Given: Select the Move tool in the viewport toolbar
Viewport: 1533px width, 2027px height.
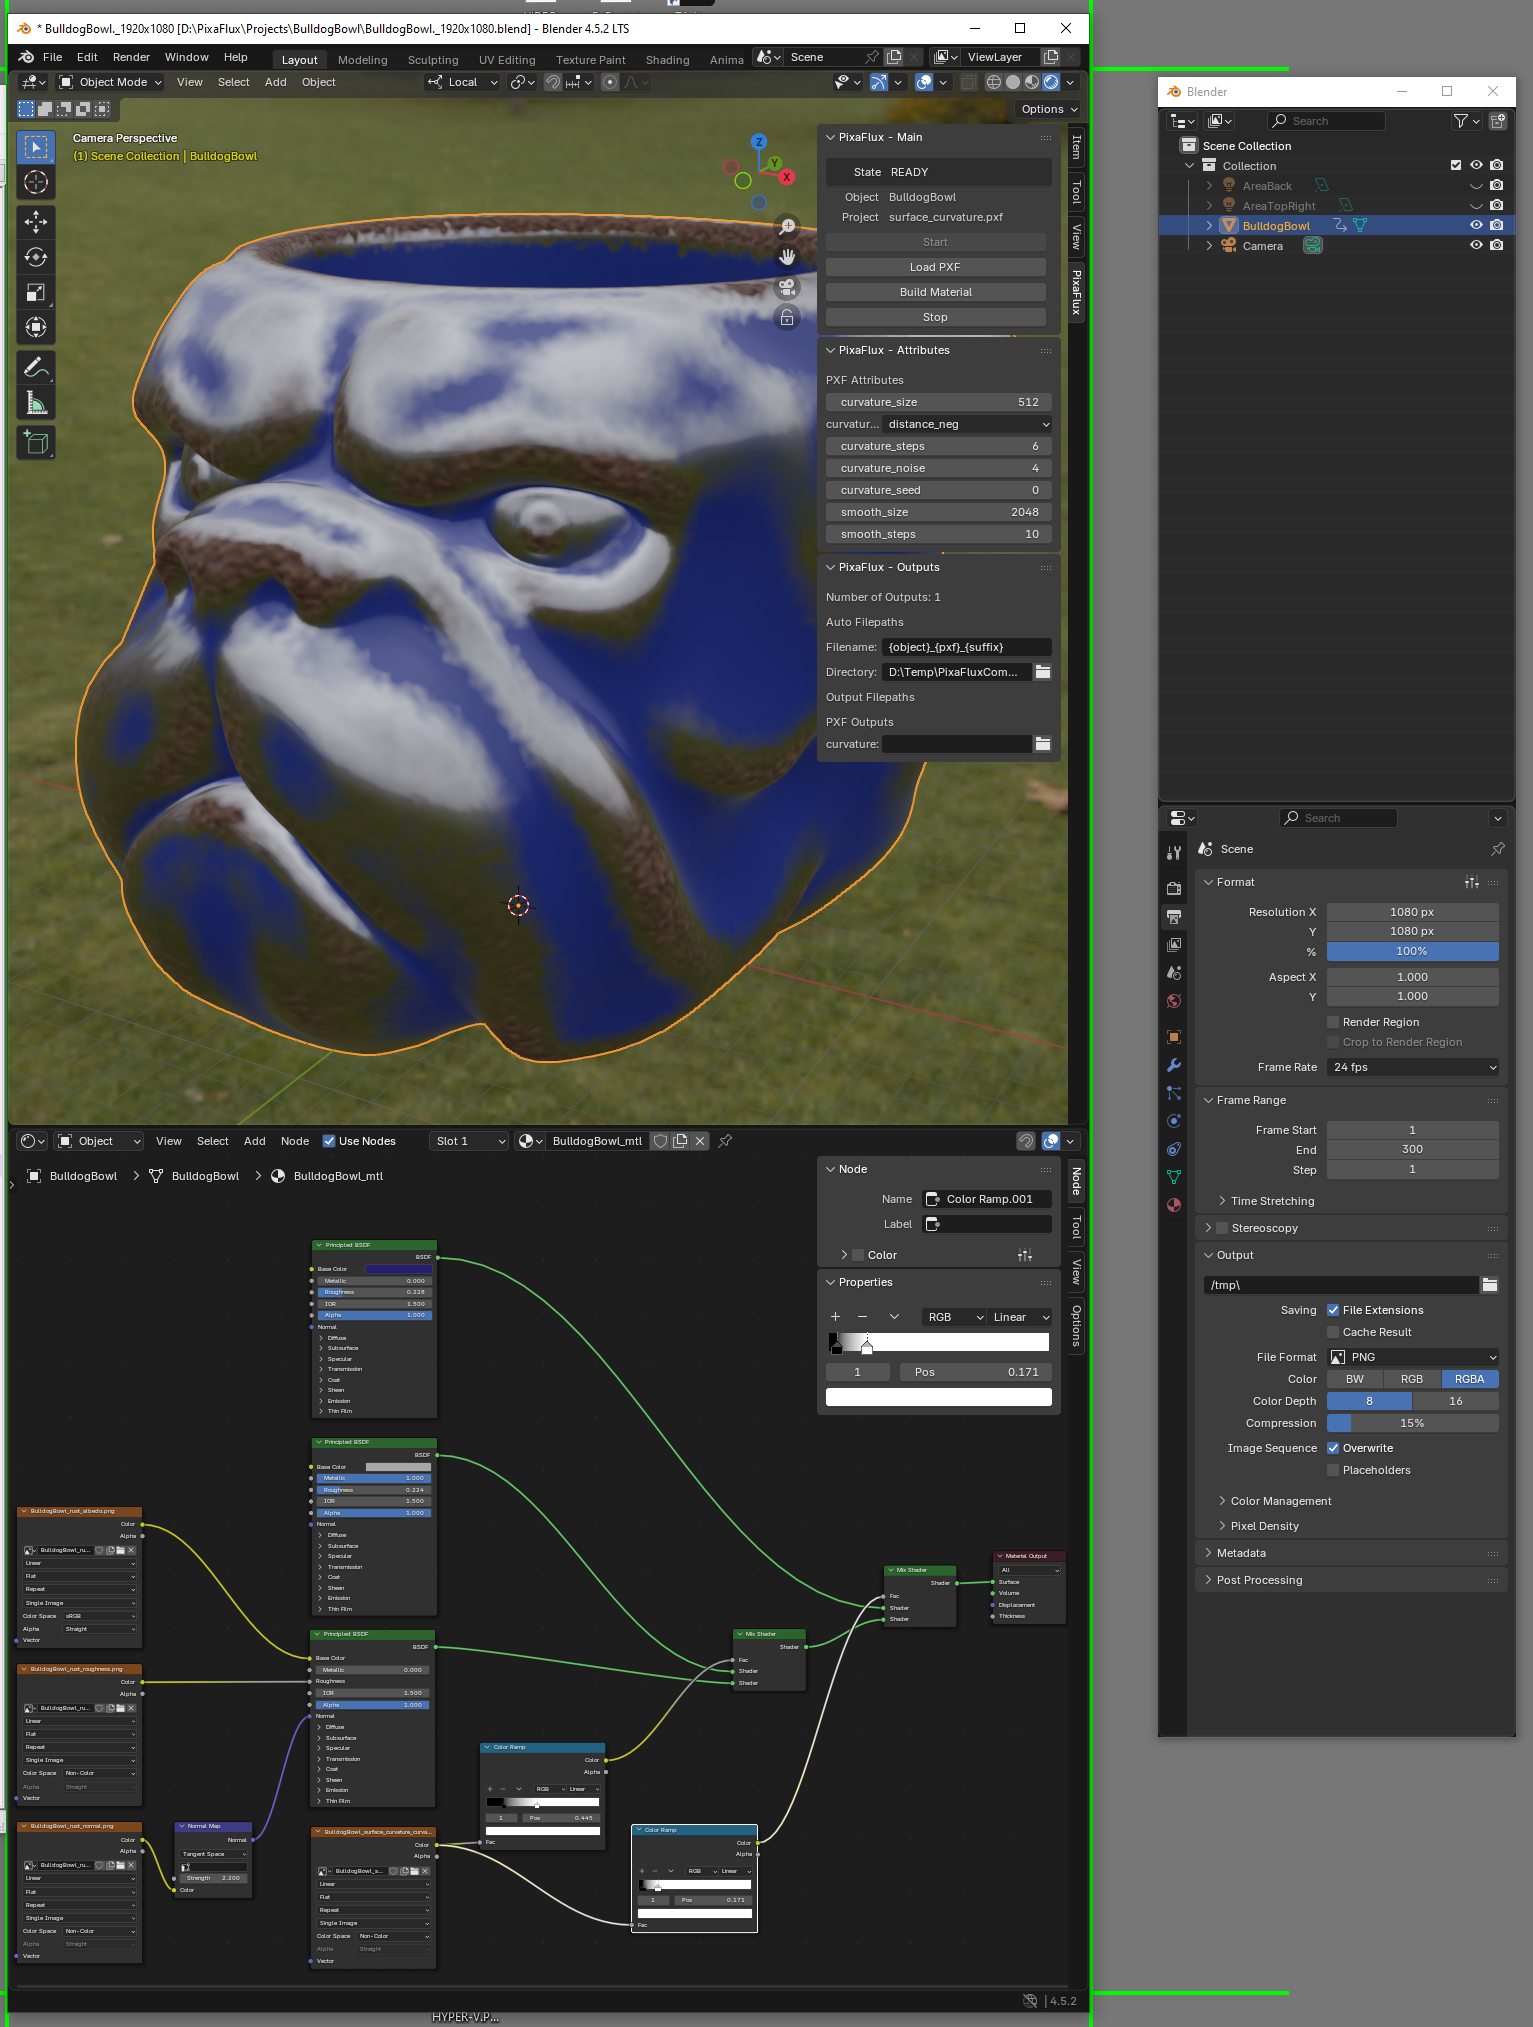Looking at the screenshot, I should [36, 222].
